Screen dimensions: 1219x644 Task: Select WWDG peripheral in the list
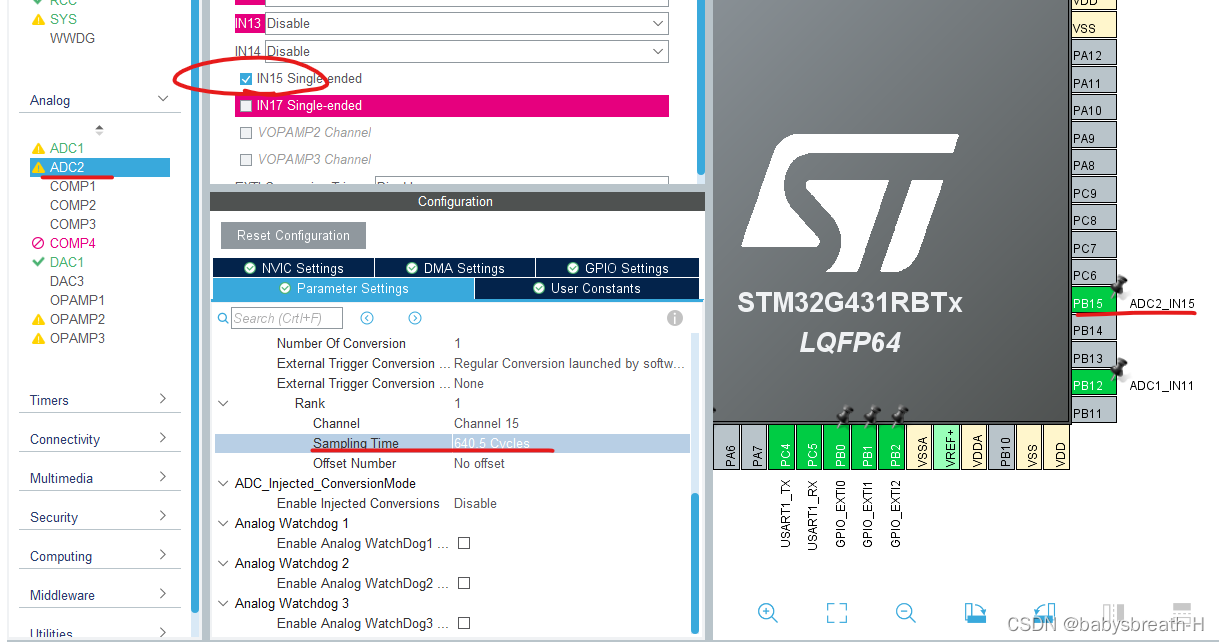point(73,38)
